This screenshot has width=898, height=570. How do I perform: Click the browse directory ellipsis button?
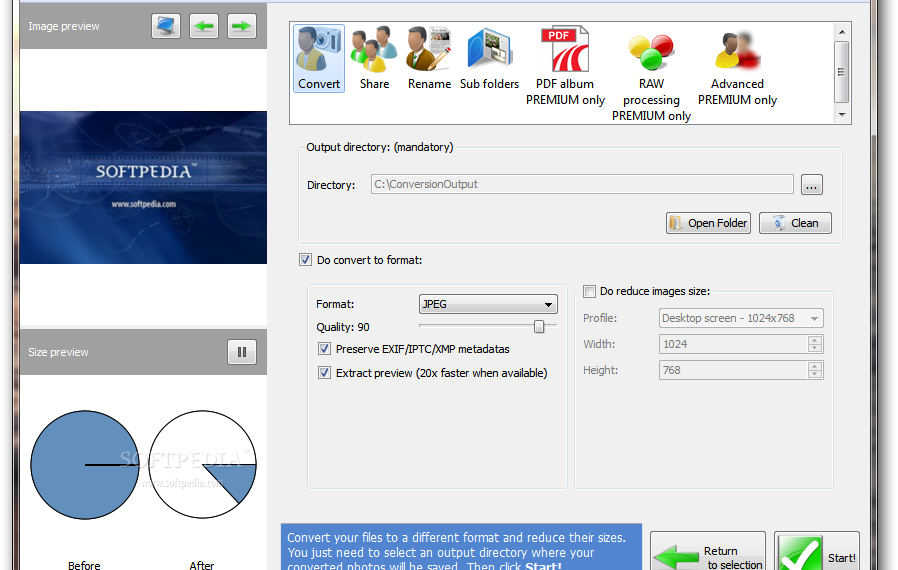tap(811, 185)
